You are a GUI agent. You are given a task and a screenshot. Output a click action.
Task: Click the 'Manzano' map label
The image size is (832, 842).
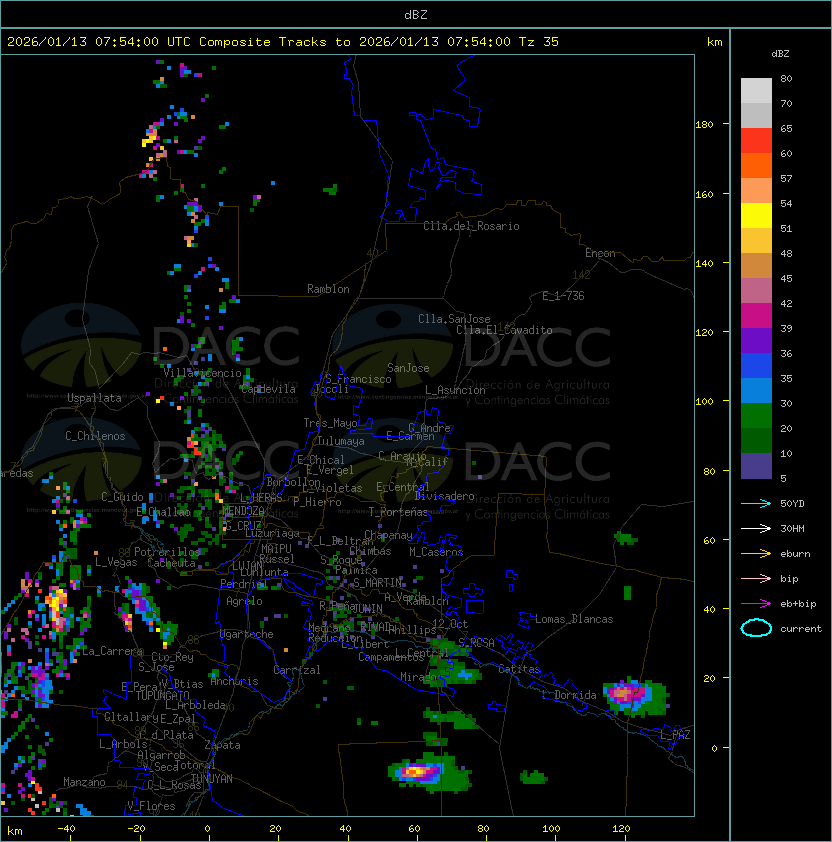[84, 782]
